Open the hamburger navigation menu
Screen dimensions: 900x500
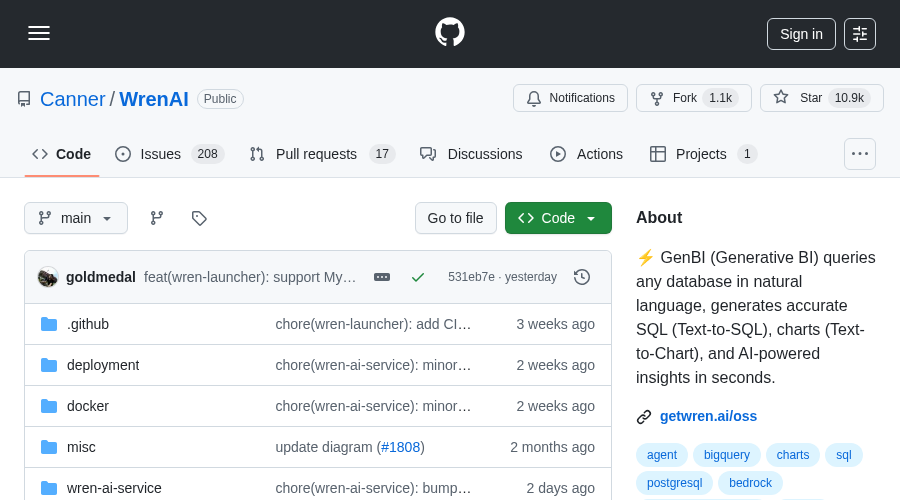tap(39, 33)
